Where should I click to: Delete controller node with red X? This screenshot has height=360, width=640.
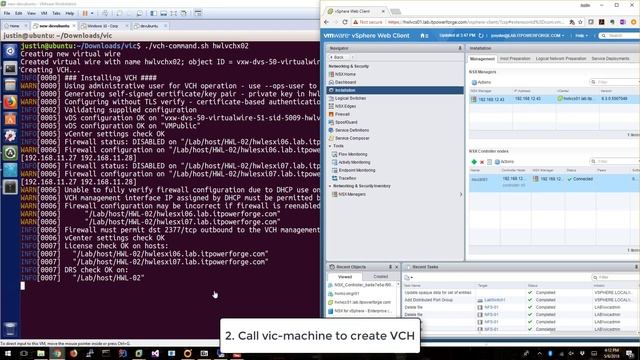482,162
